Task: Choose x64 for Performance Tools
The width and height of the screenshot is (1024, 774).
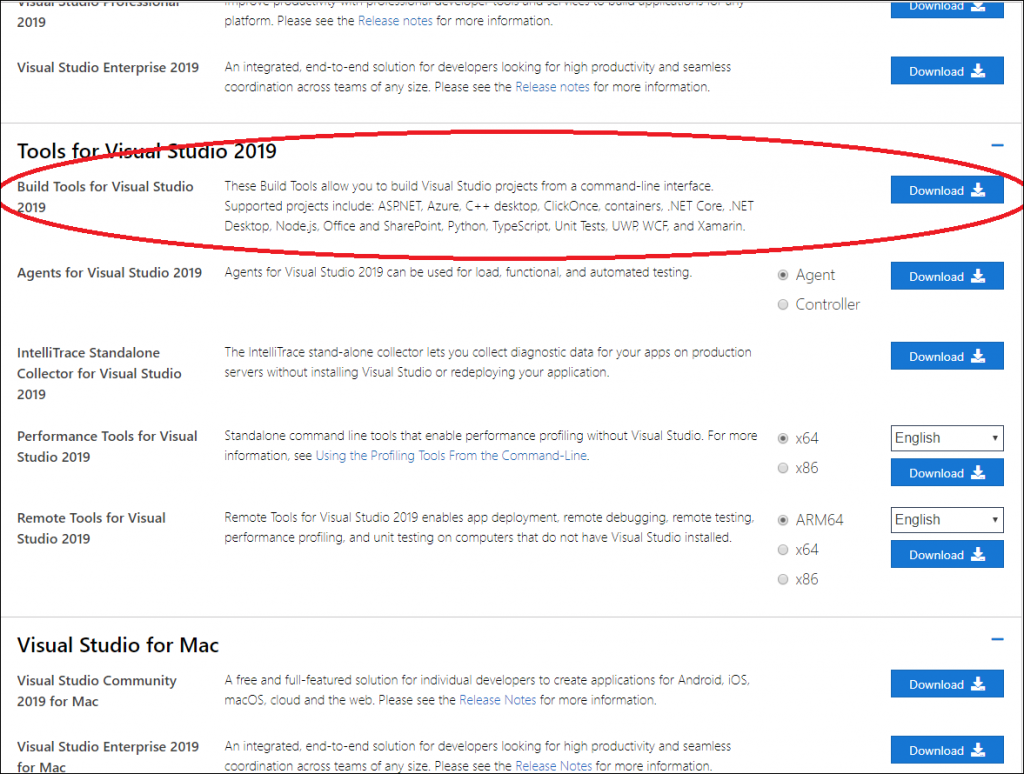Action: (783, 438)
